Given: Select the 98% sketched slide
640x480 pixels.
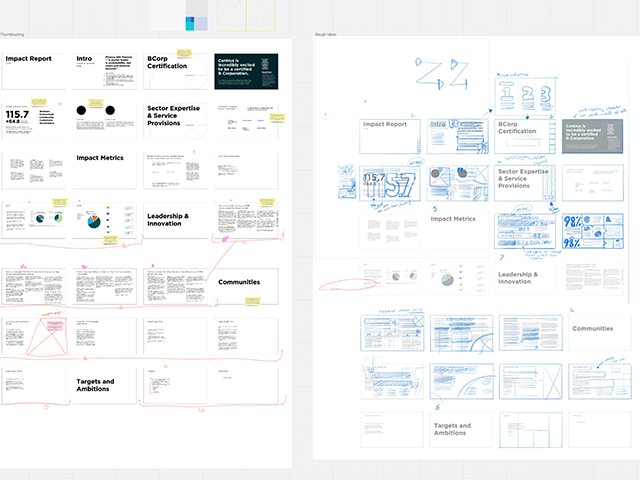Looking at the screenshot, I should click(593, 231).
